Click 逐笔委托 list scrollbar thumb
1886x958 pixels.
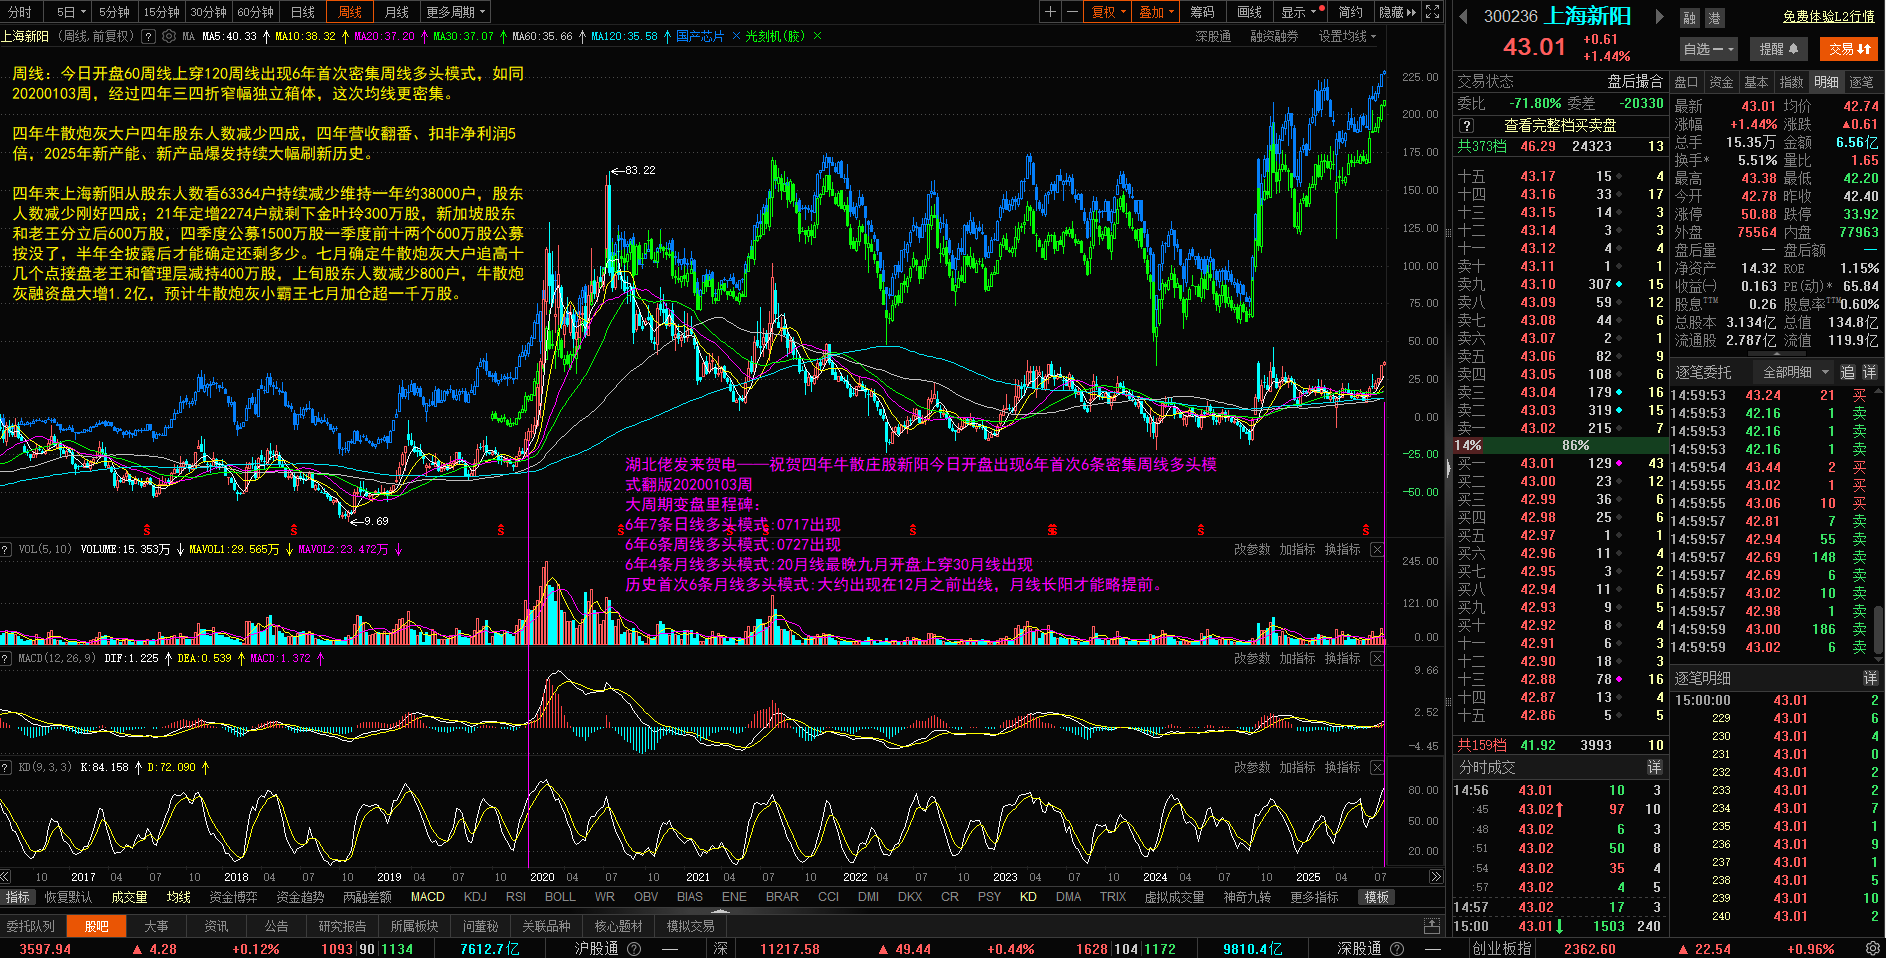point(1880,629)
